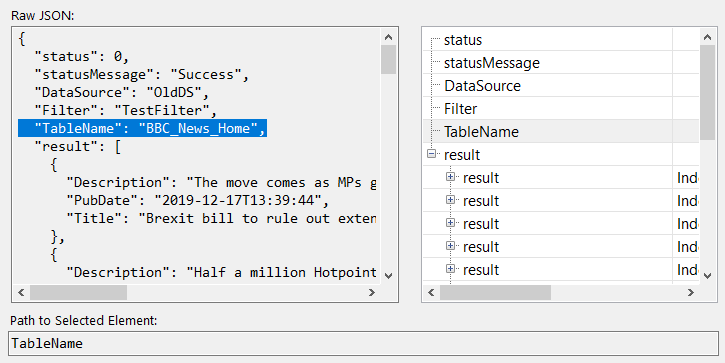Expand the fourth child result node
Image resolution: width=725 pixels, height=363 pixels.
click(x=450, y=246)
